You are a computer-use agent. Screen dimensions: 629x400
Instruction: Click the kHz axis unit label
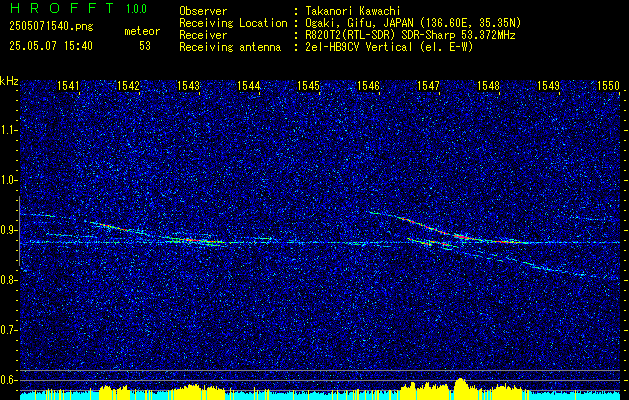[x=9, y=81]
